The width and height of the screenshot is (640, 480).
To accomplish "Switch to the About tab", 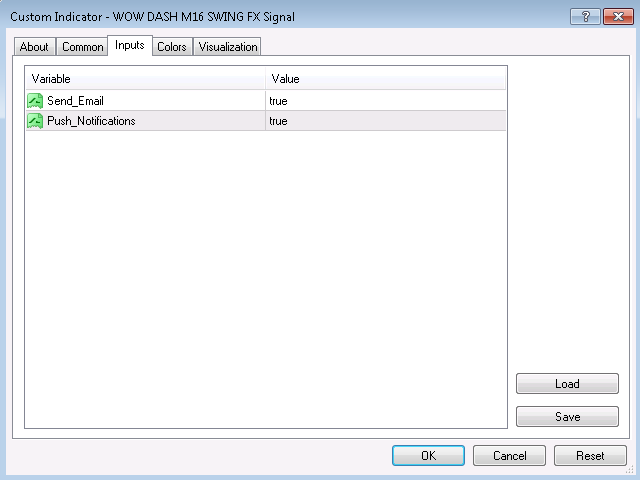I will pos(34,47).
